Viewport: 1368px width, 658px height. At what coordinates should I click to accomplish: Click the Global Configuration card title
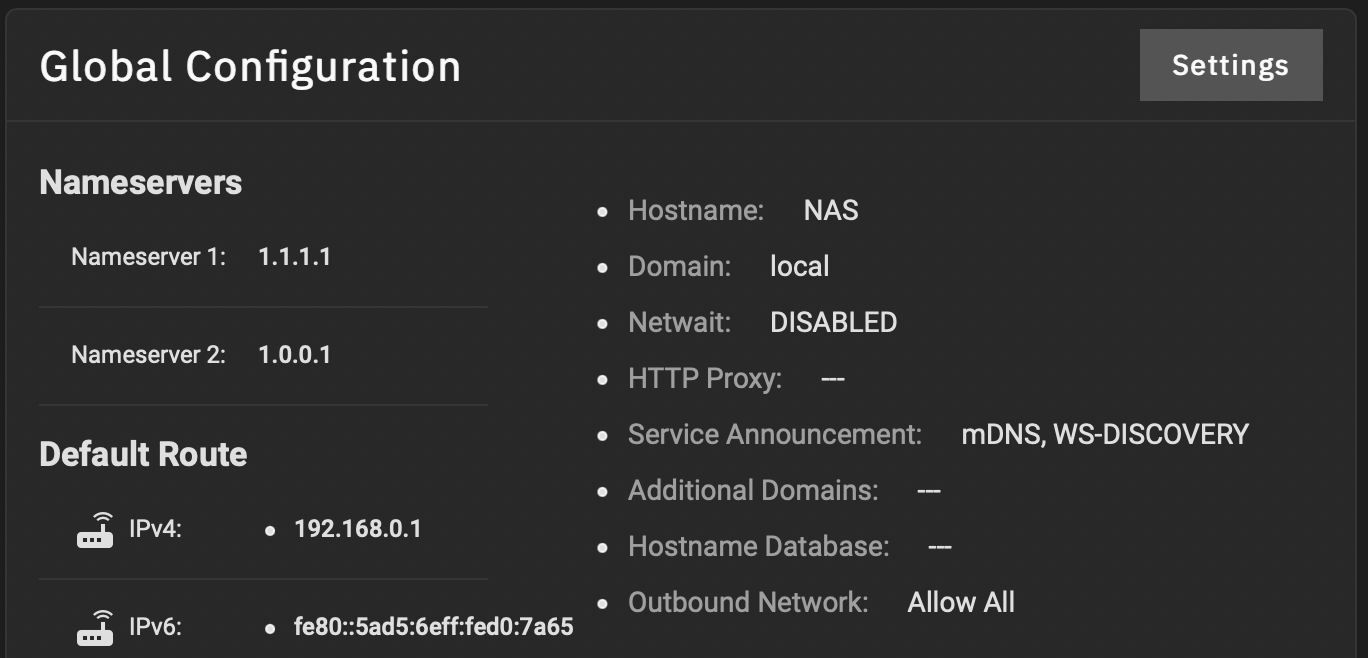coord(250,67)
